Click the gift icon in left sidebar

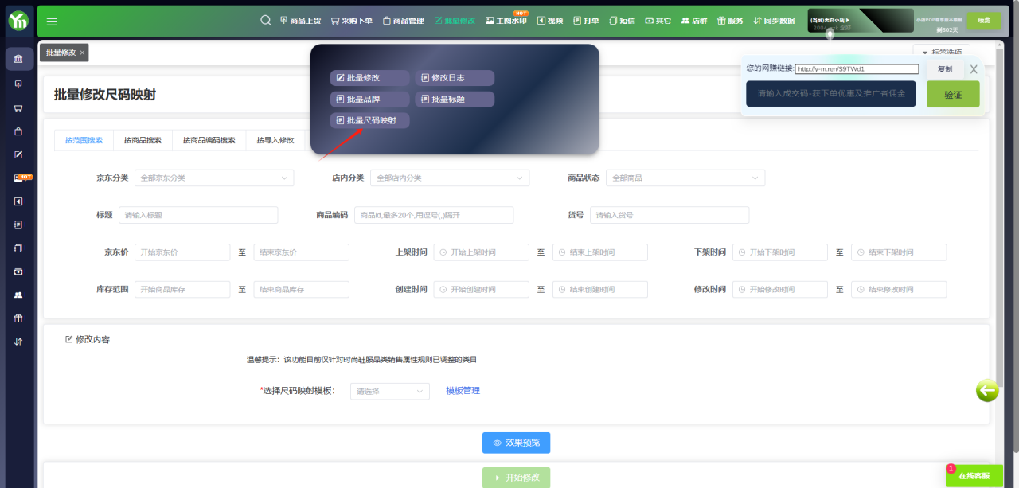click(x=17, y=318)
